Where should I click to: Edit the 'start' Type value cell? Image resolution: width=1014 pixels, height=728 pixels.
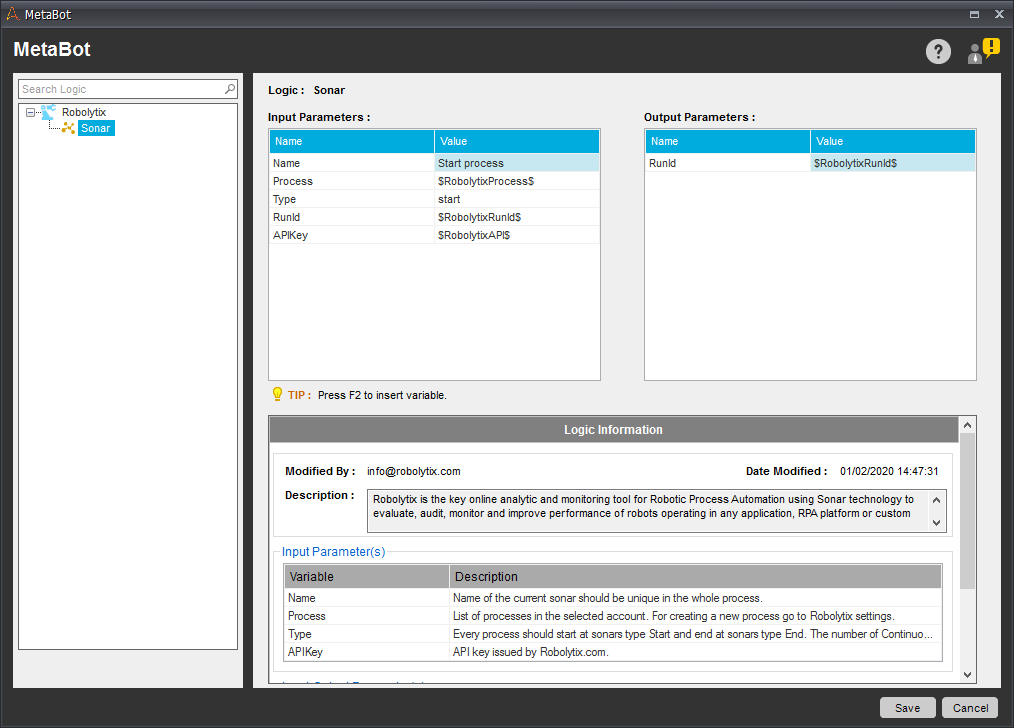[x=517, y=199]
